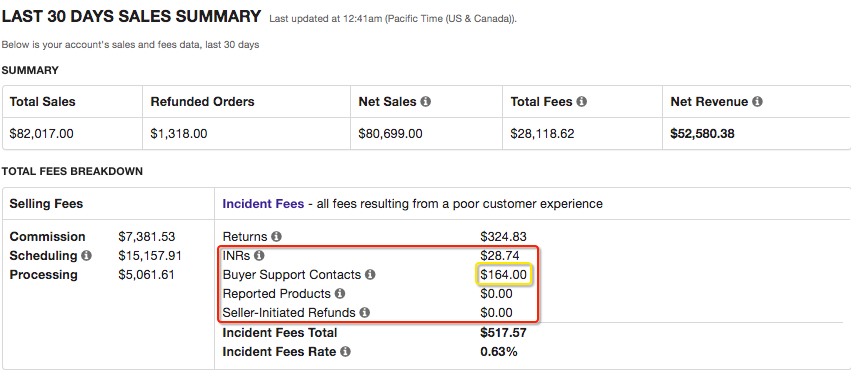This screenshot has height=370, width=851.
Task: Click the Net Revenue value $52,580.38
Action: coord(702,133)
